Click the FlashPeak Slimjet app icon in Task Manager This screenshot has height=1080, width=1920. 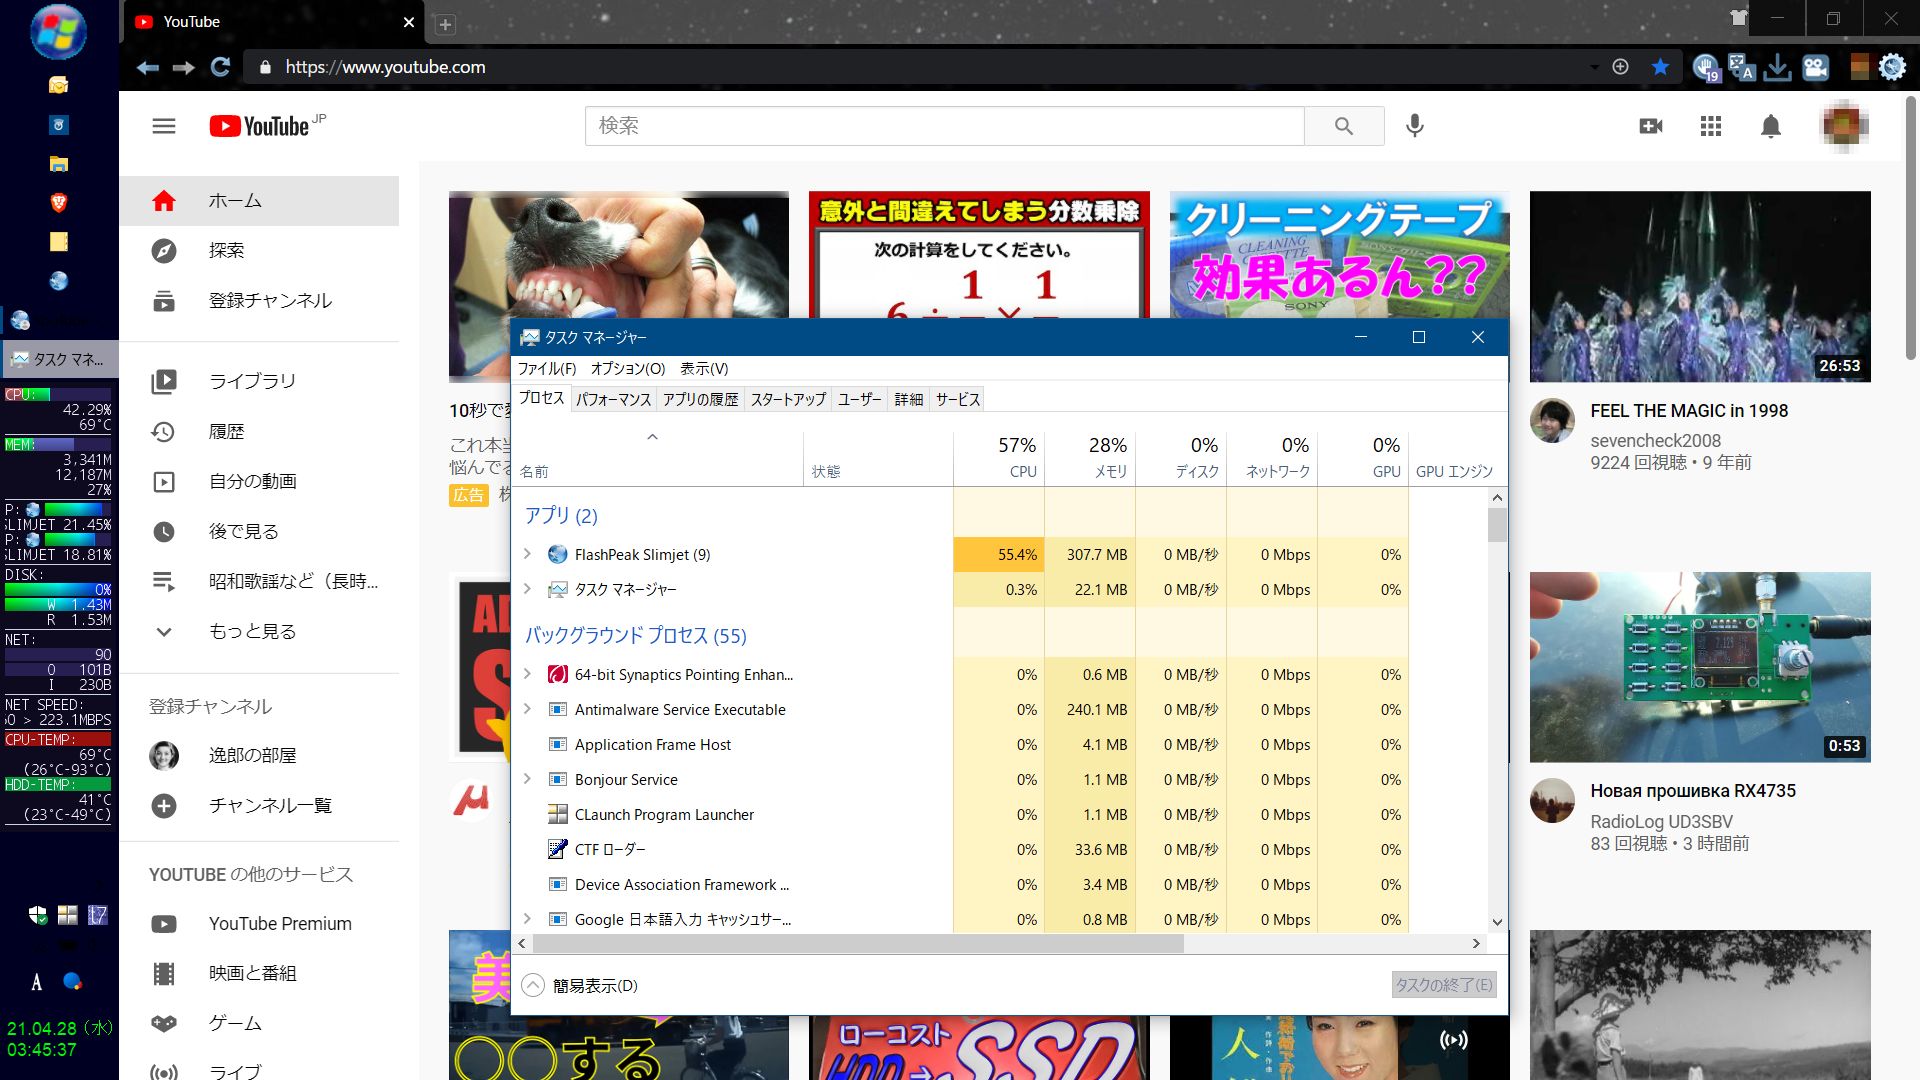(558, 555)
